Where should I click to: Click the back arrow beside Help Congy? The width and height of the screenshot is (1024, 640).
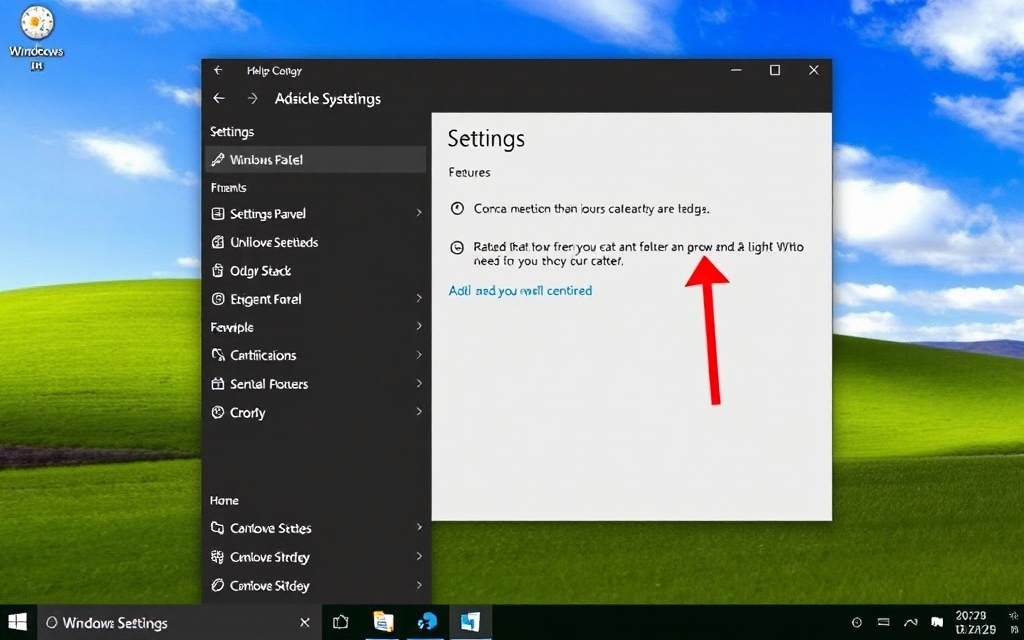(218, 71)
